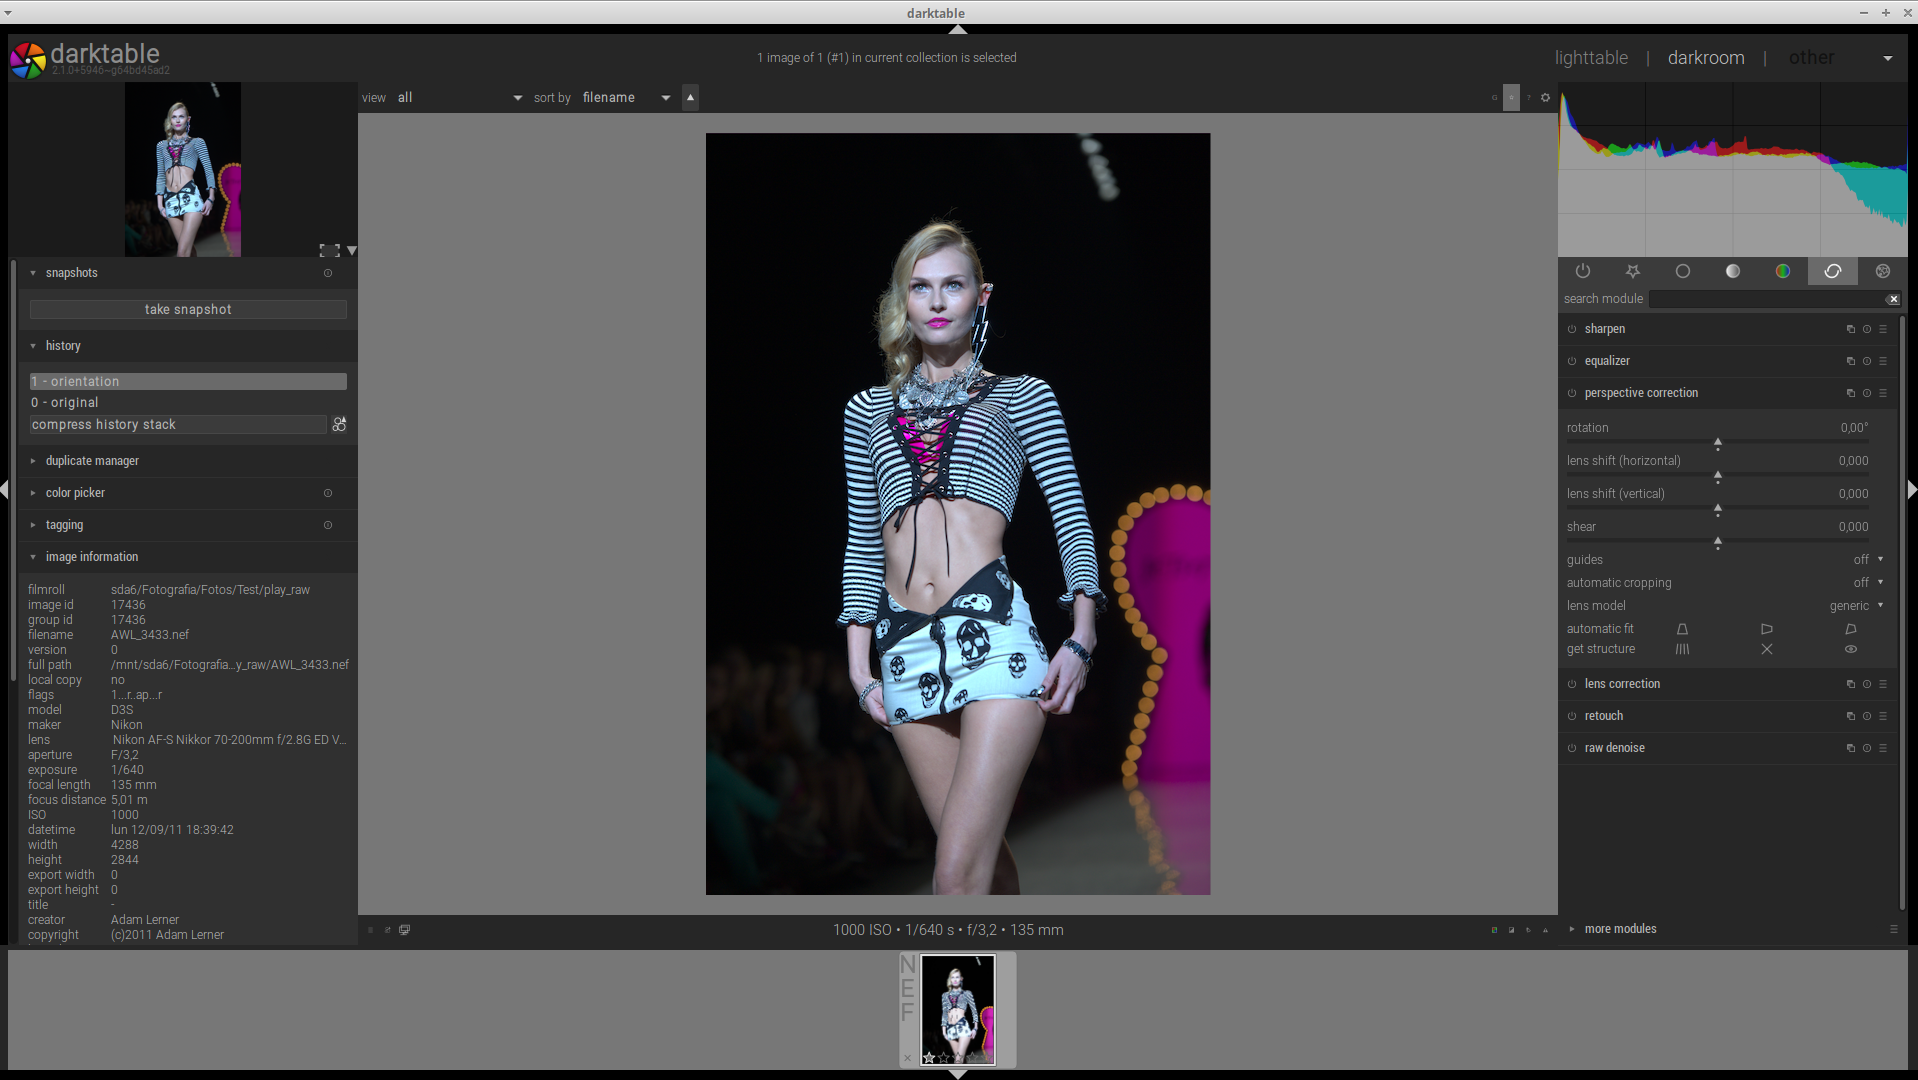This screenshot has width=1918, height=1080.
Task: Select history item 1 - orientation
Action: [x=188, y=382]
